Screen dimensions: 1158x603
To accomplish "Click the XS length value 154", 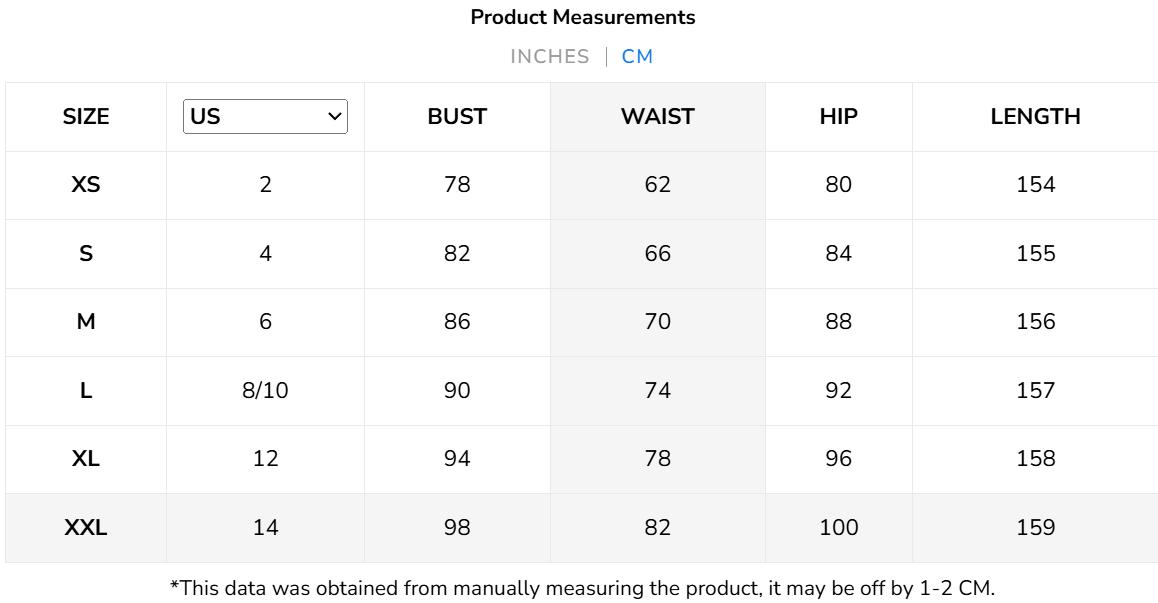I will click(1035, 185).
